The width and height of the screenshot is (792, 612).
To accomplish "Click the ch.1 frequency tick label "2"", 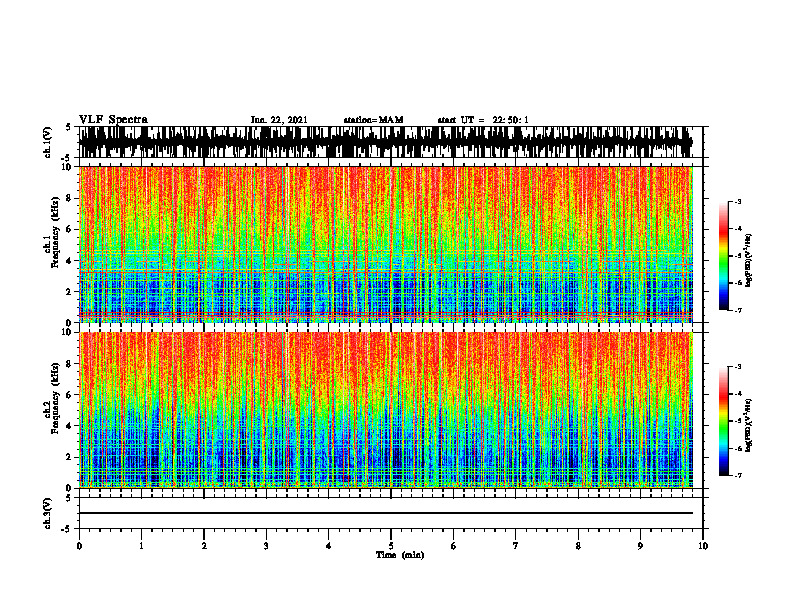I will pyautogui.click(x=69, y=292).
